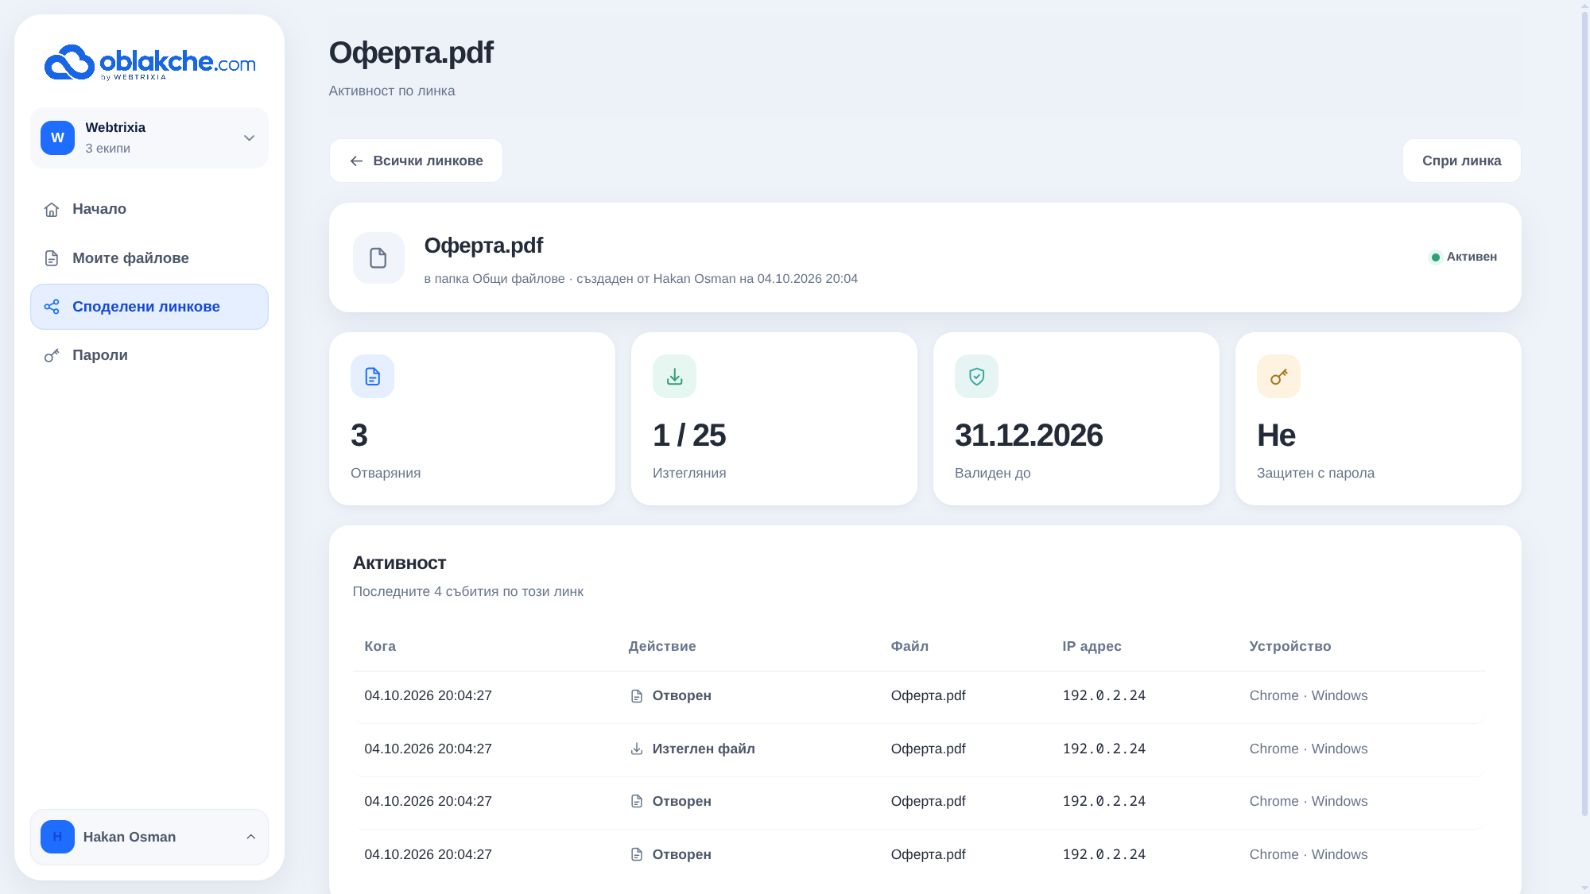
Task: Click the IP адрес column header
Action: pos(1092,646)
